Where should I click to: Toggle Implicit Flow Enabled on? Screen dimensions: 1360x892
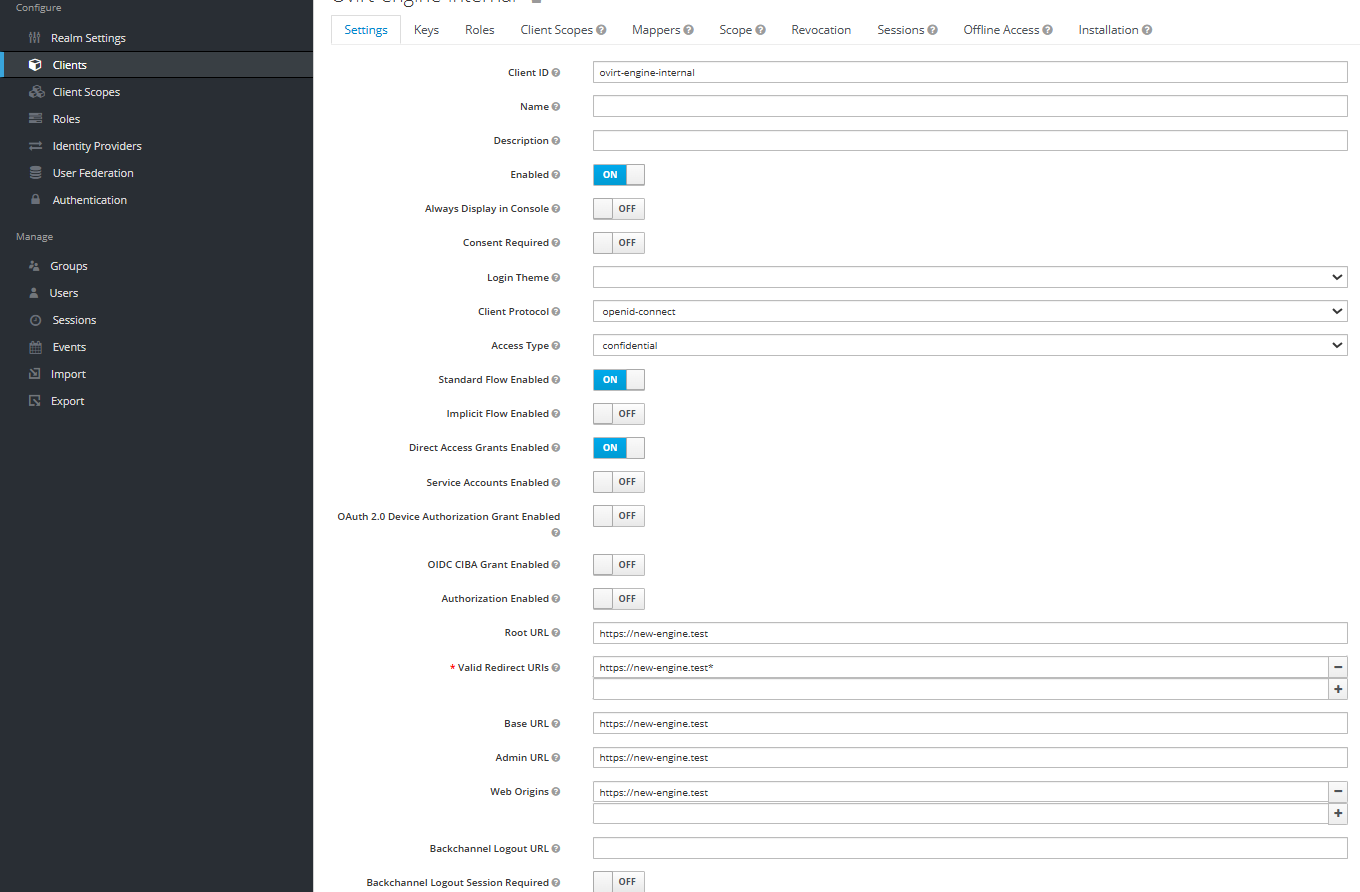point(619,414)
